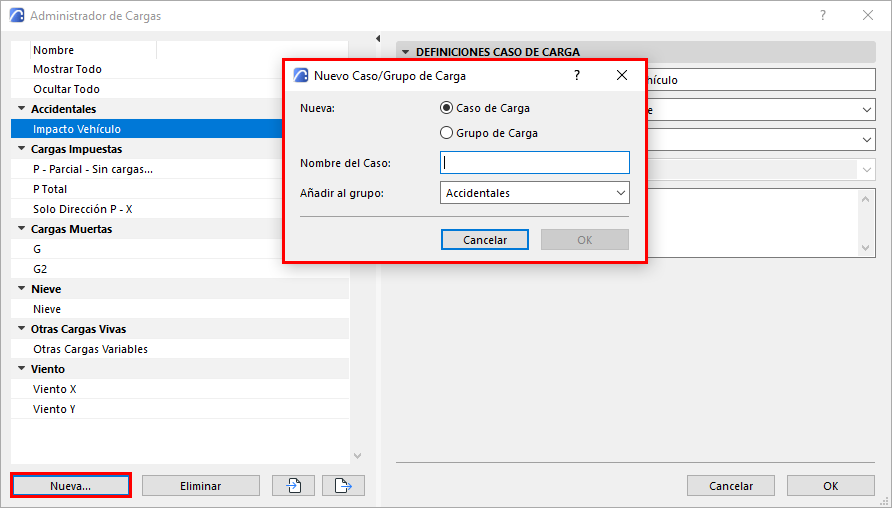Collapse the left list panel with the arrow
Viewport: 892px width, 508px height.
[x=378, y=39]
